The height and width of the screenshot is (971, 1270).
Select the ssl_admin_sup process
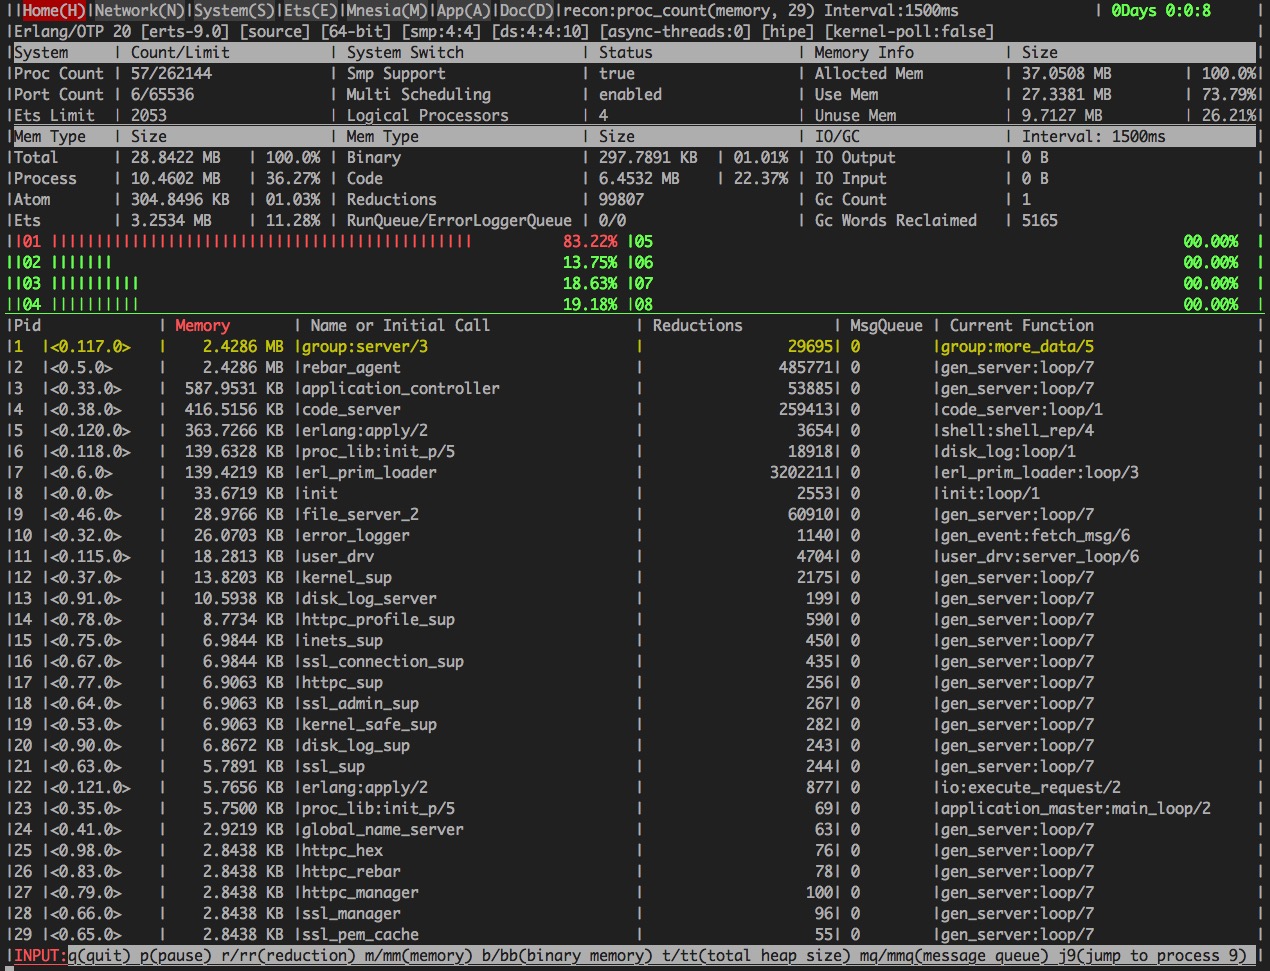(359, 703)
